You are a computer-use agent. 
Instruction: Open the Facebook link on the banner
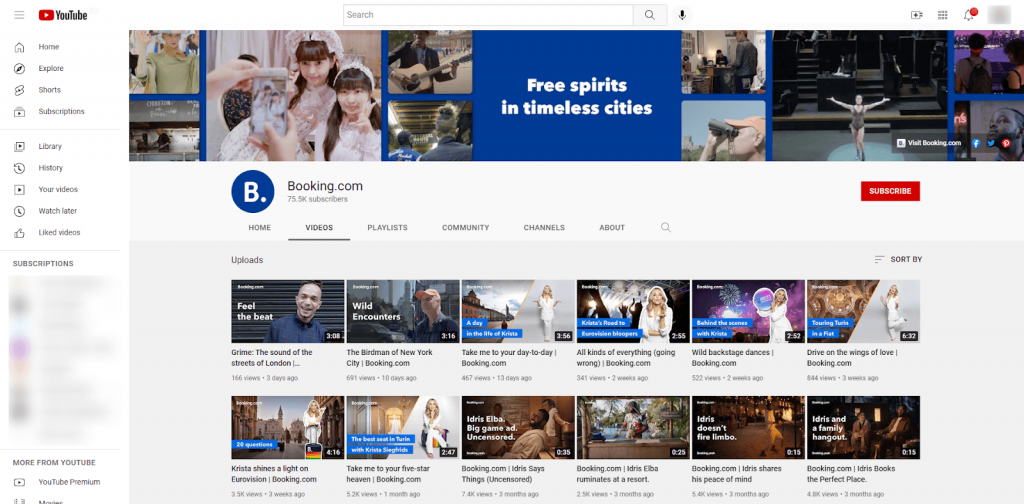[x=976, y=143]
